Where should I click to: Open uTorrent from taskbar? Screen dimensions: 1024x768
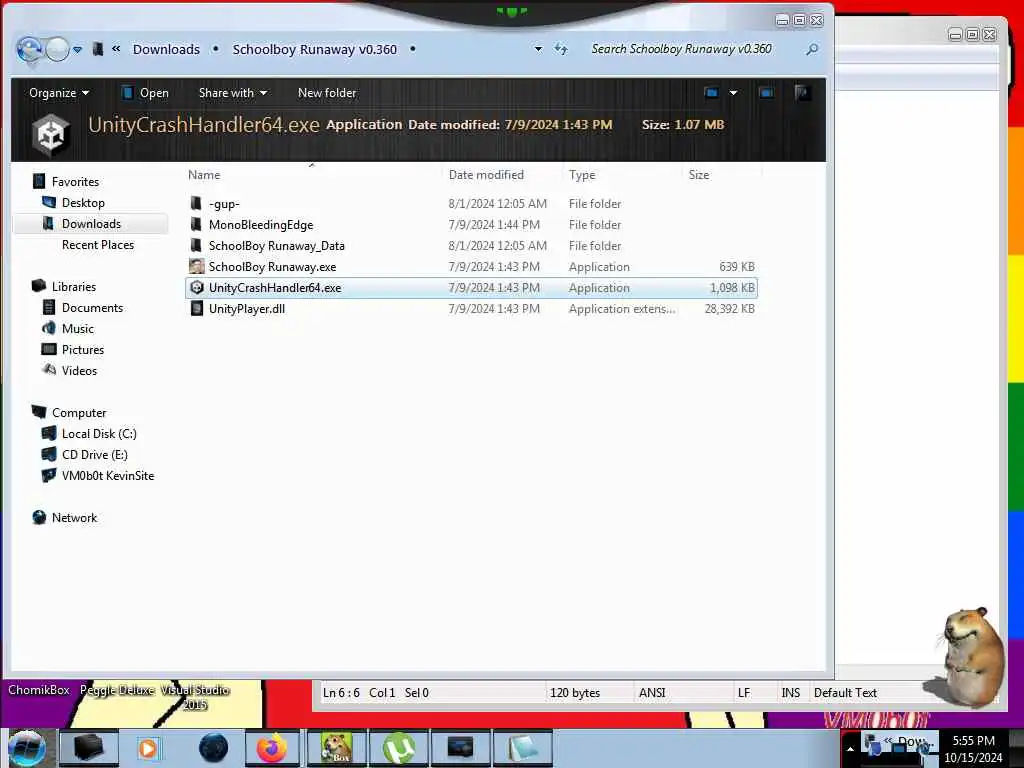click(398, 748)
